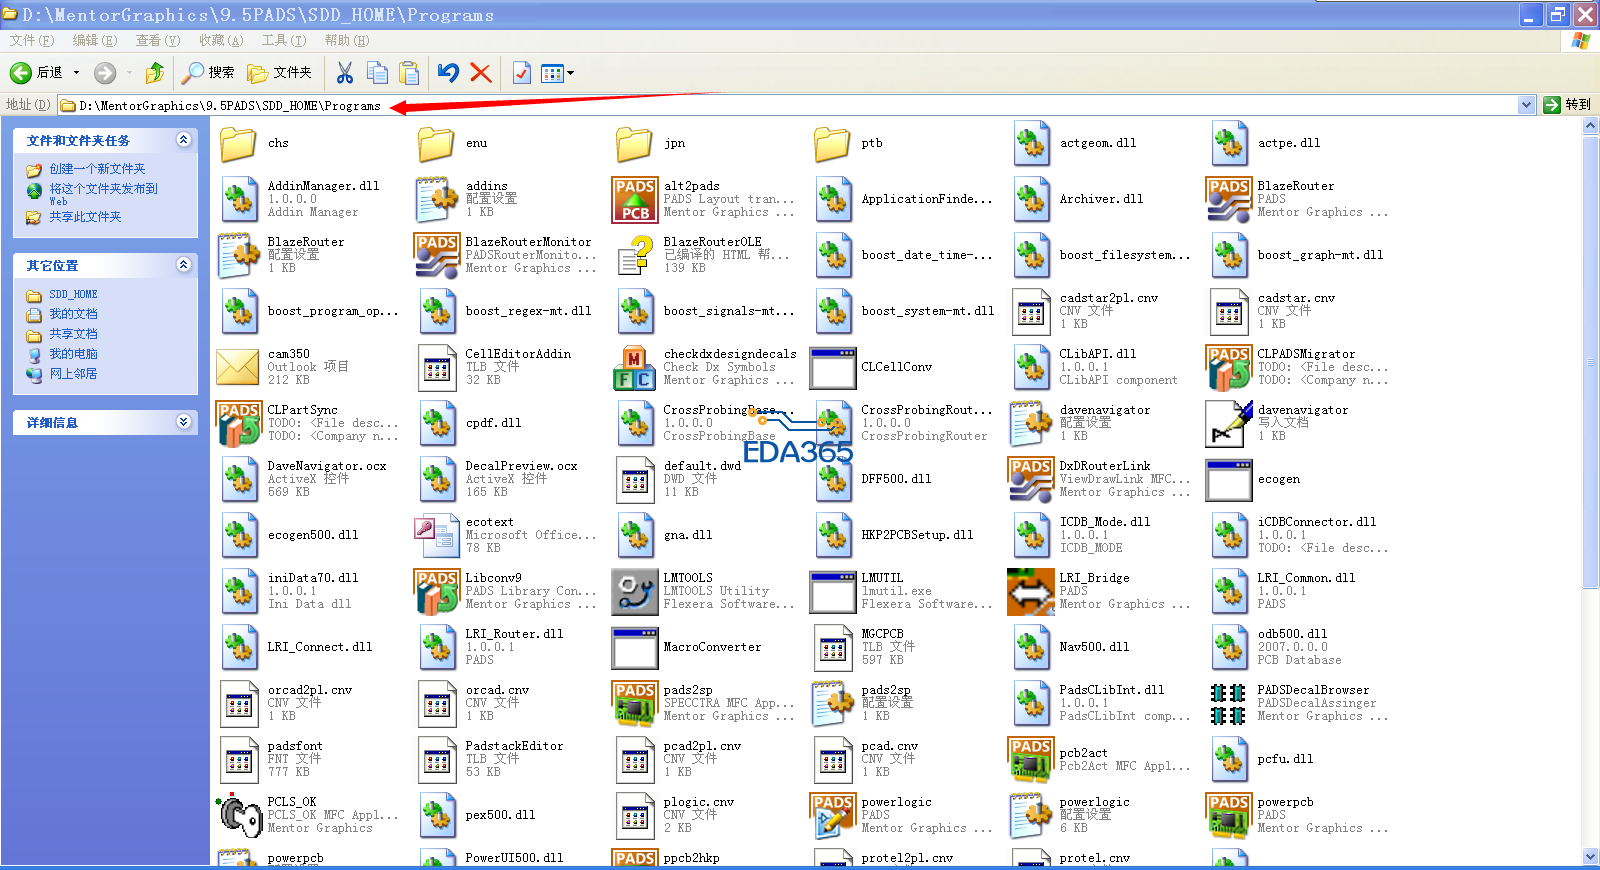Collapse the Other Places panel

pyautogui.click(x=184, y=265)
